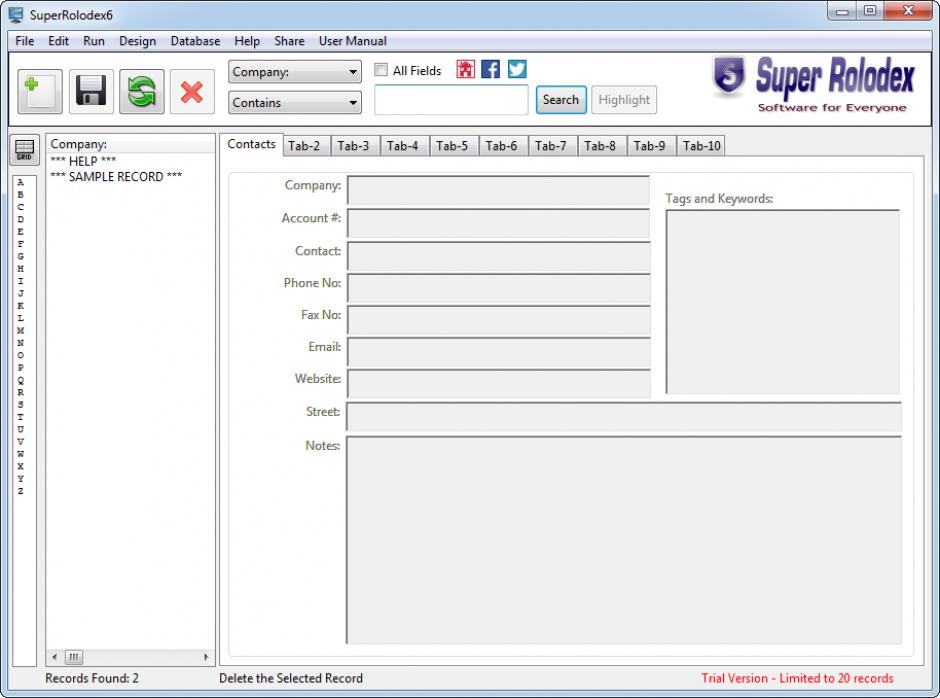Click the red X Delete Record icon
940x698 pixels.
192,91
